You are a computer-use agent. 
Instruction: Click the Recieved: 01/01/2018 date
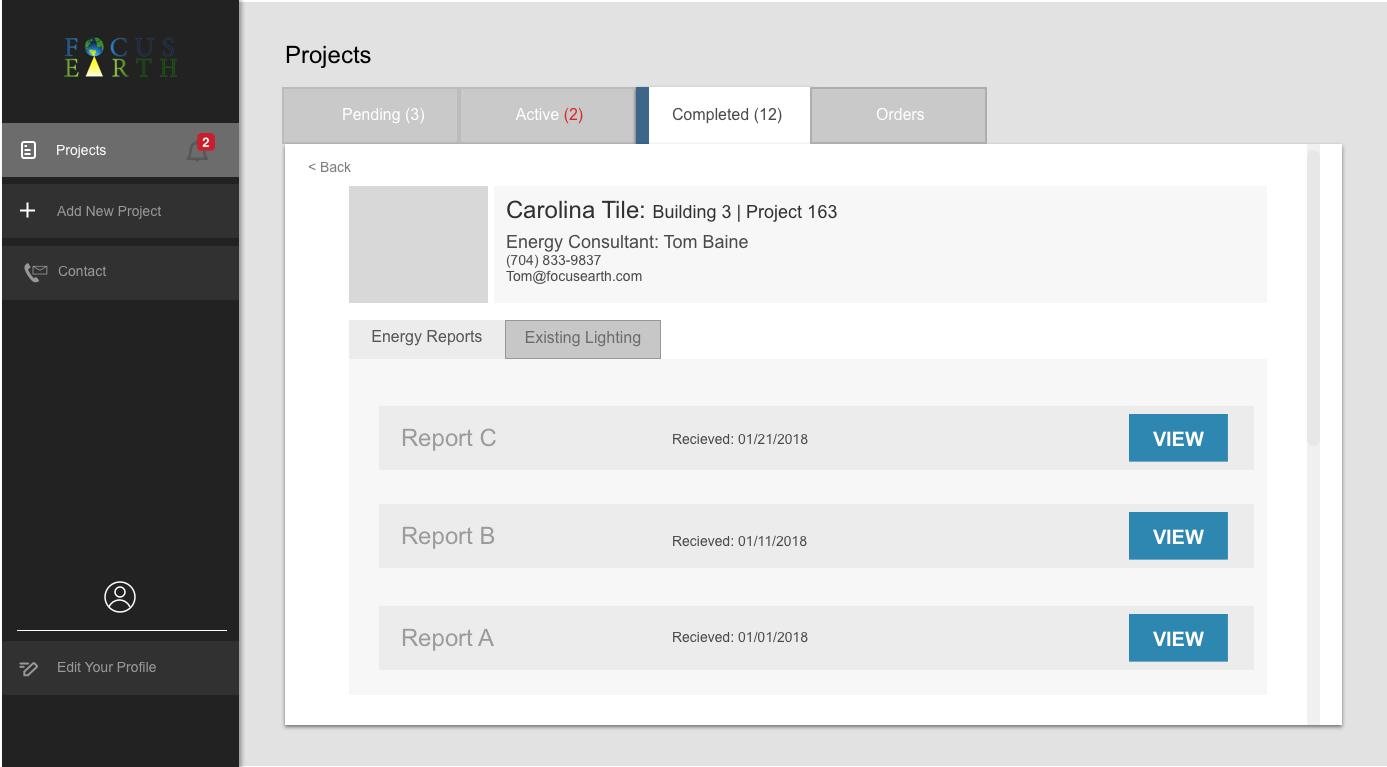point(740,637)
